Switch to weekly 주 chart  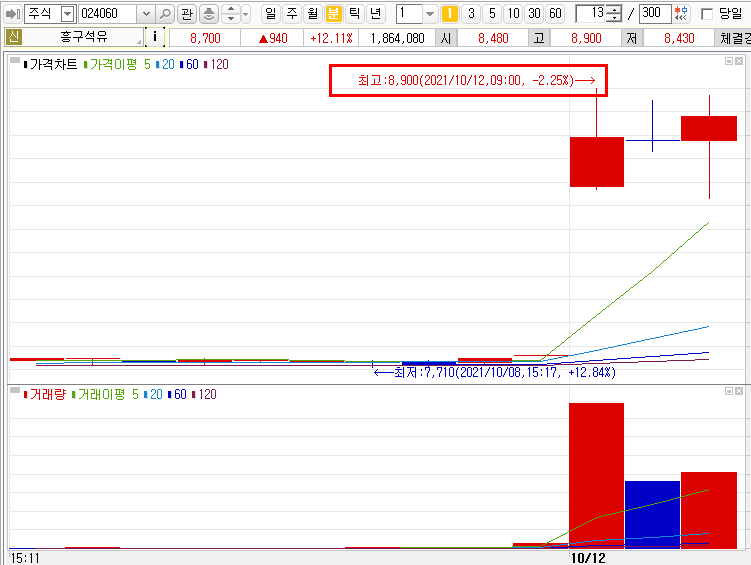click(292, 13)
